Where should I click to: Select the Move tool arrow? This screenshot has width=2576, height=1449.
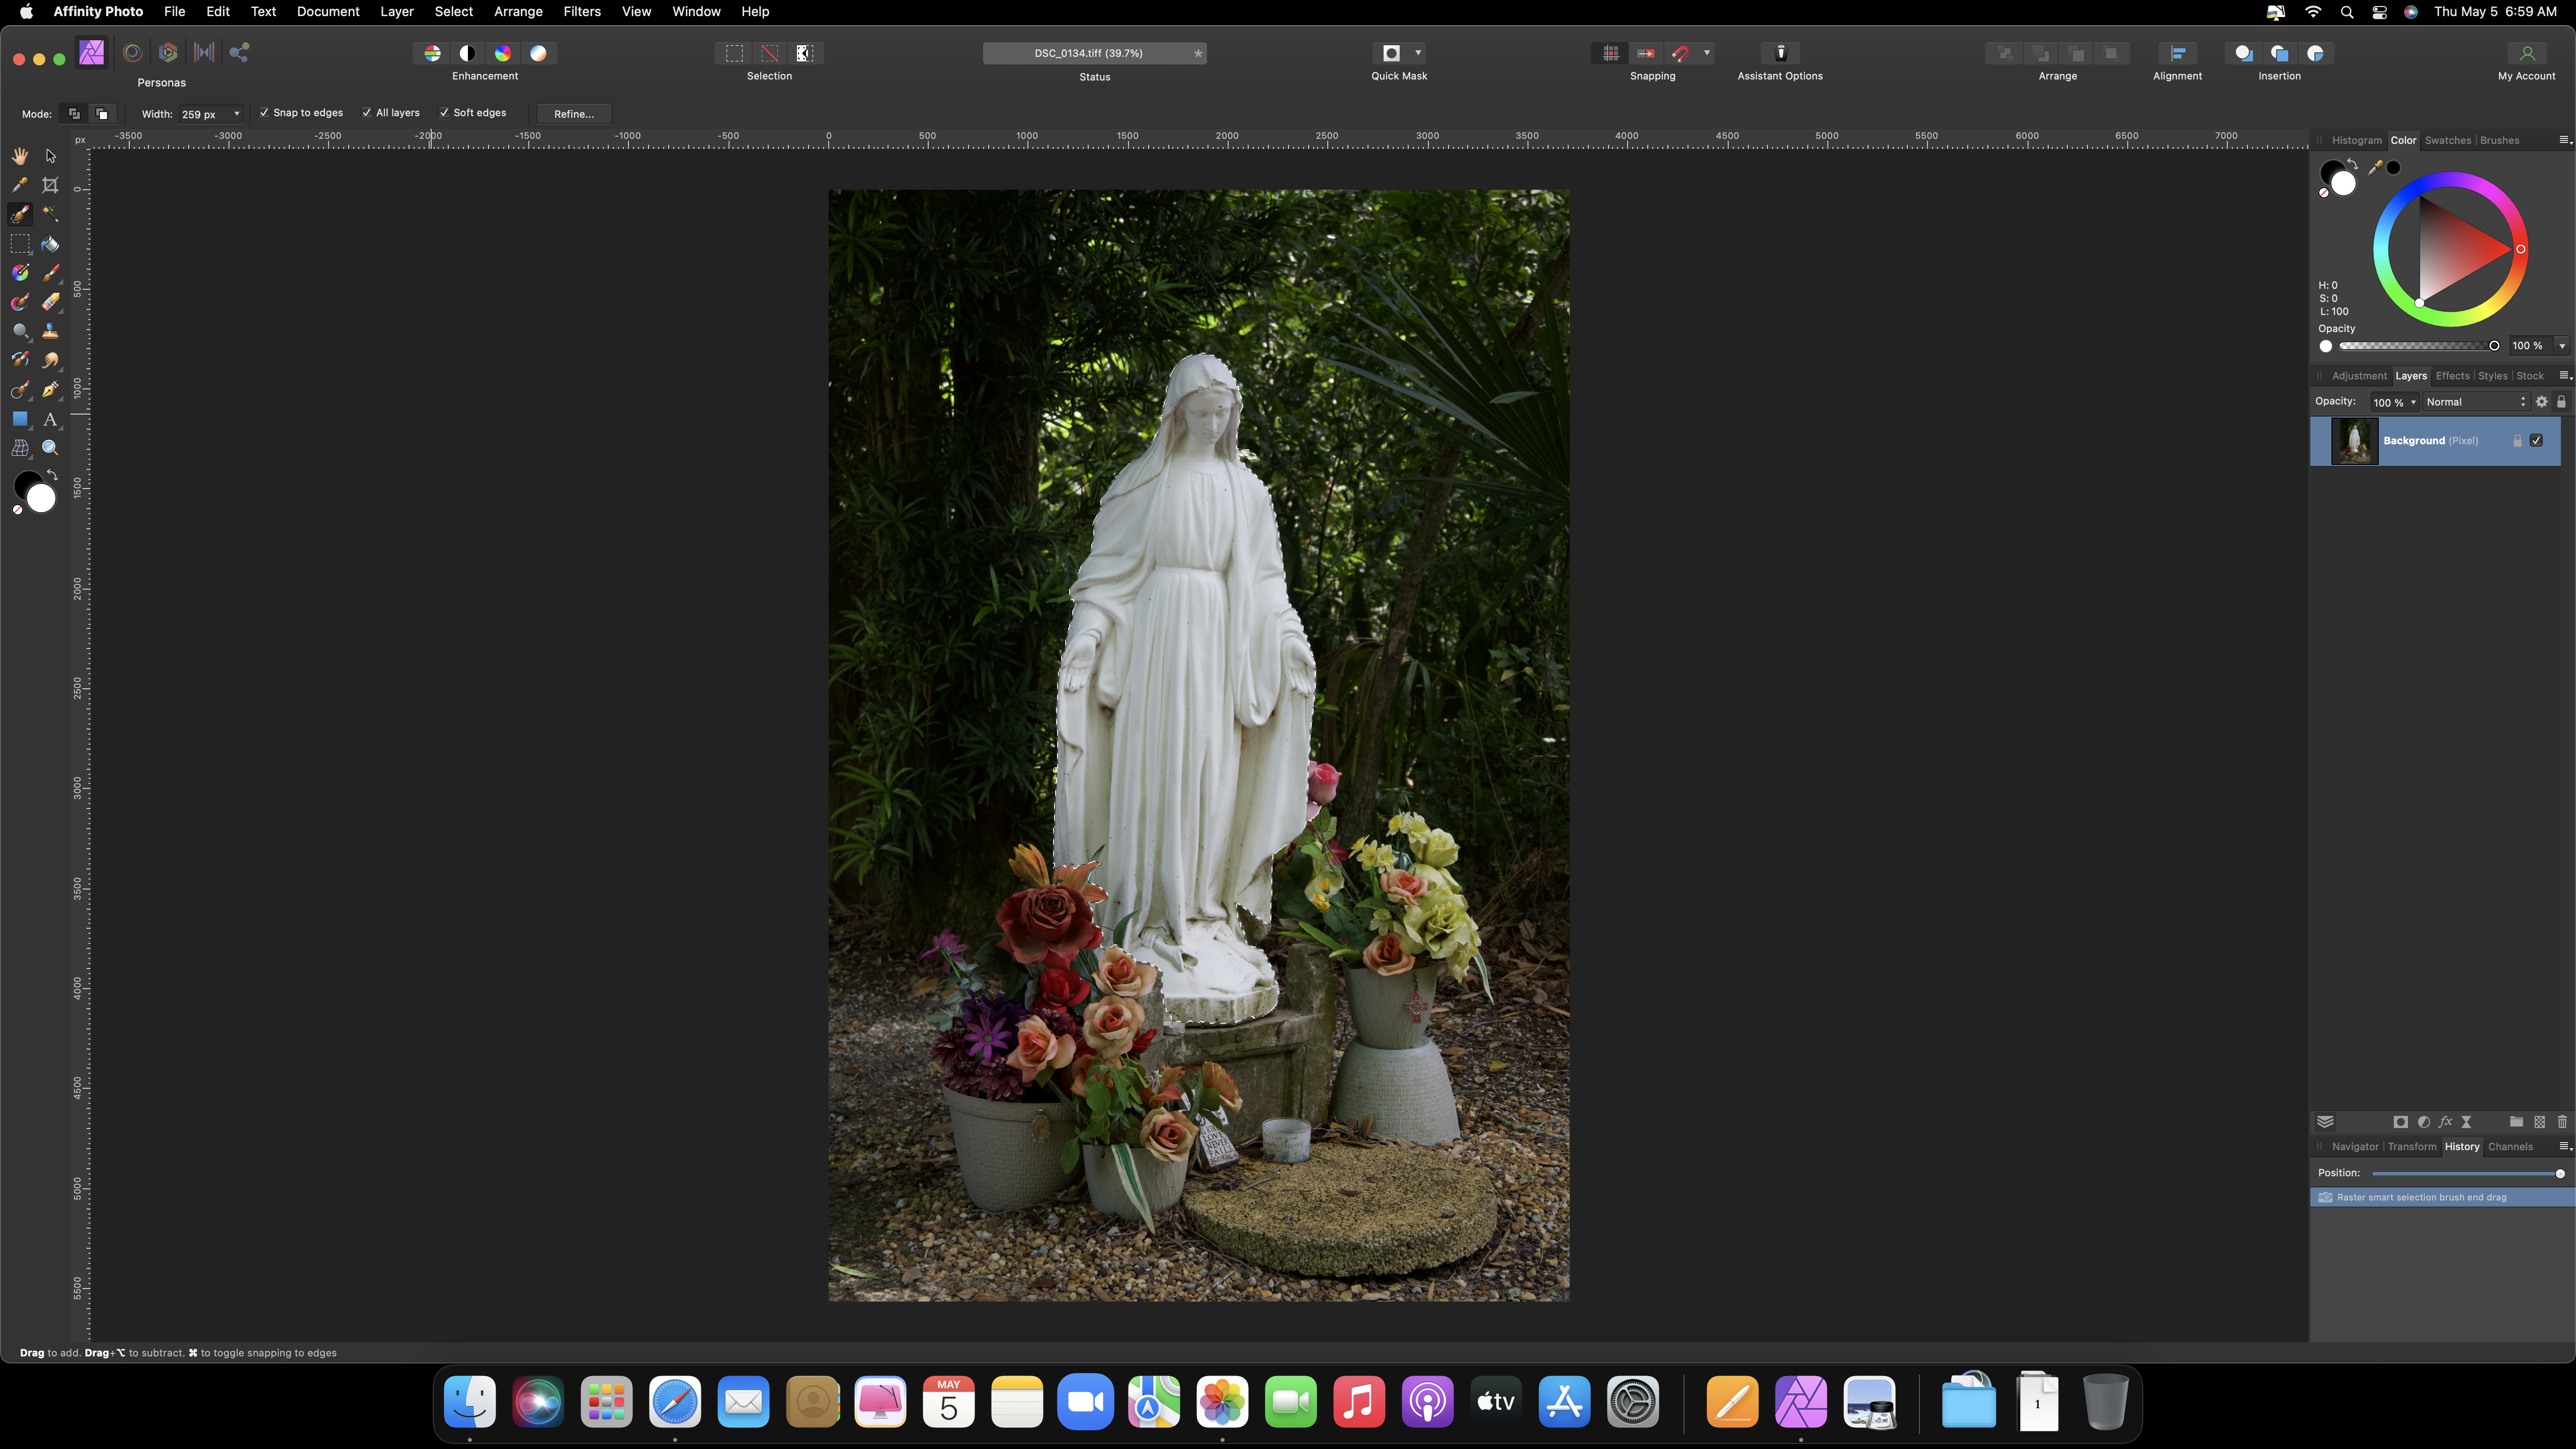(x=50, y=156)
